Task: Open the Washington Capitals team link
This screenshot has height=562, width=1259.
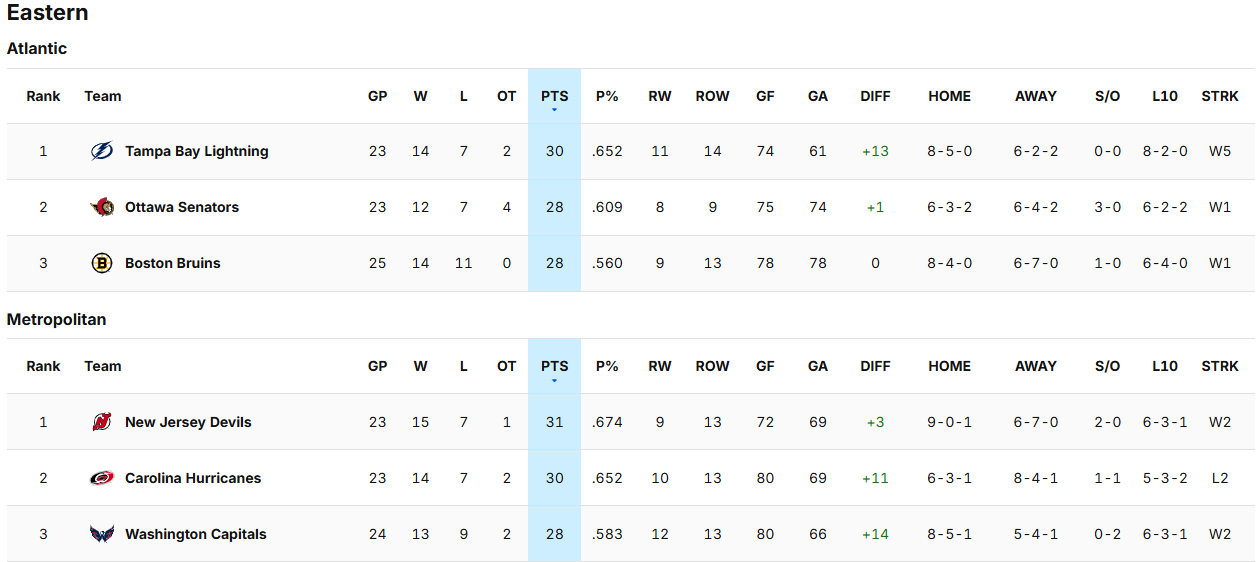Action: pyautogui.click(x=196, y=535)
